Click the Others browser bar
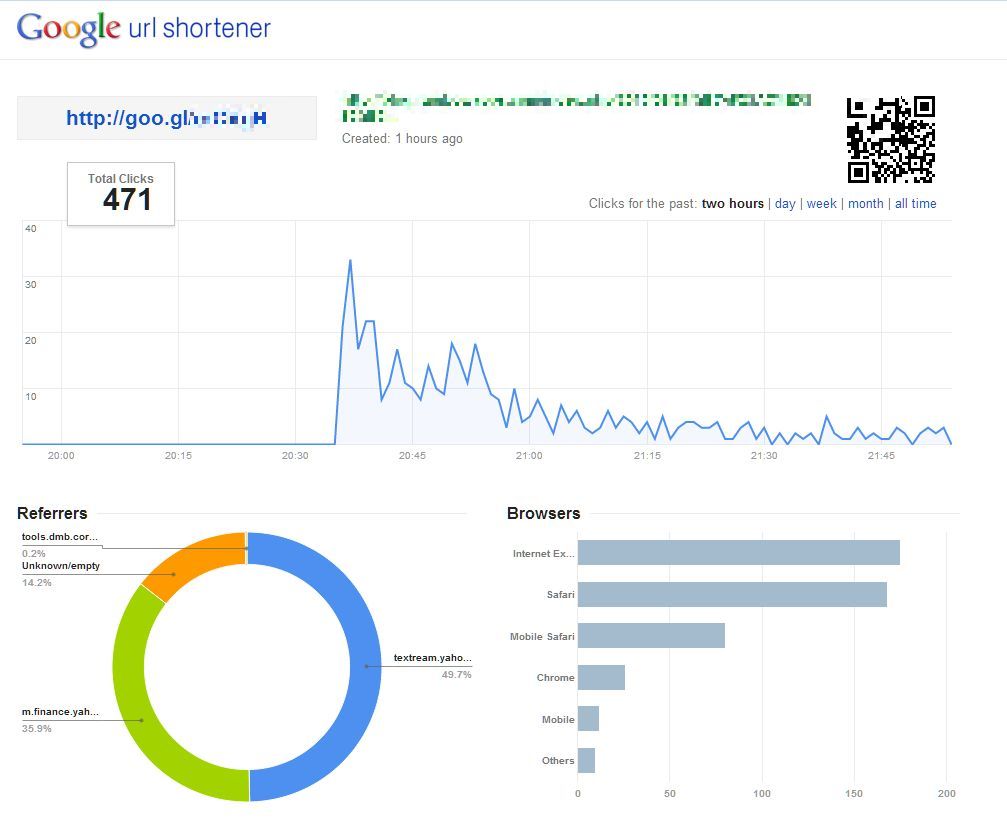1007x832 pixels. 586,760
